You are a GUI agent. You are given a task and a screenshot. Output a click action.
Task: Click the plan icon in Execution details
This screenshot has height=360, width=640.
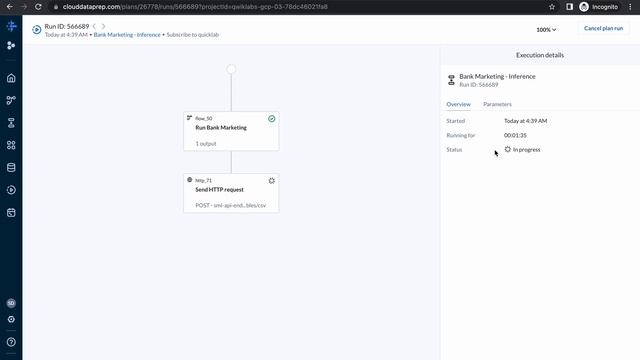click(x=451, y=80)
